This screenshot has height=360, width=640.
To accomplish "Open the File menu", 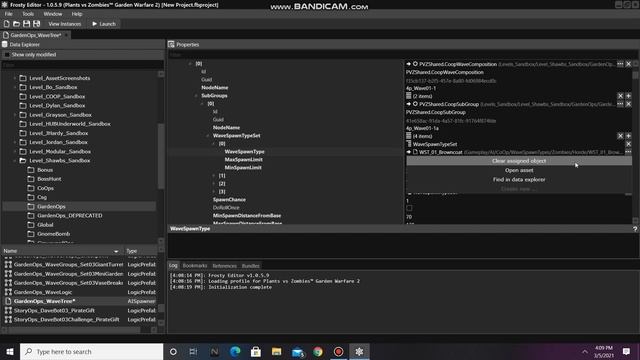I will coord(9,14).
